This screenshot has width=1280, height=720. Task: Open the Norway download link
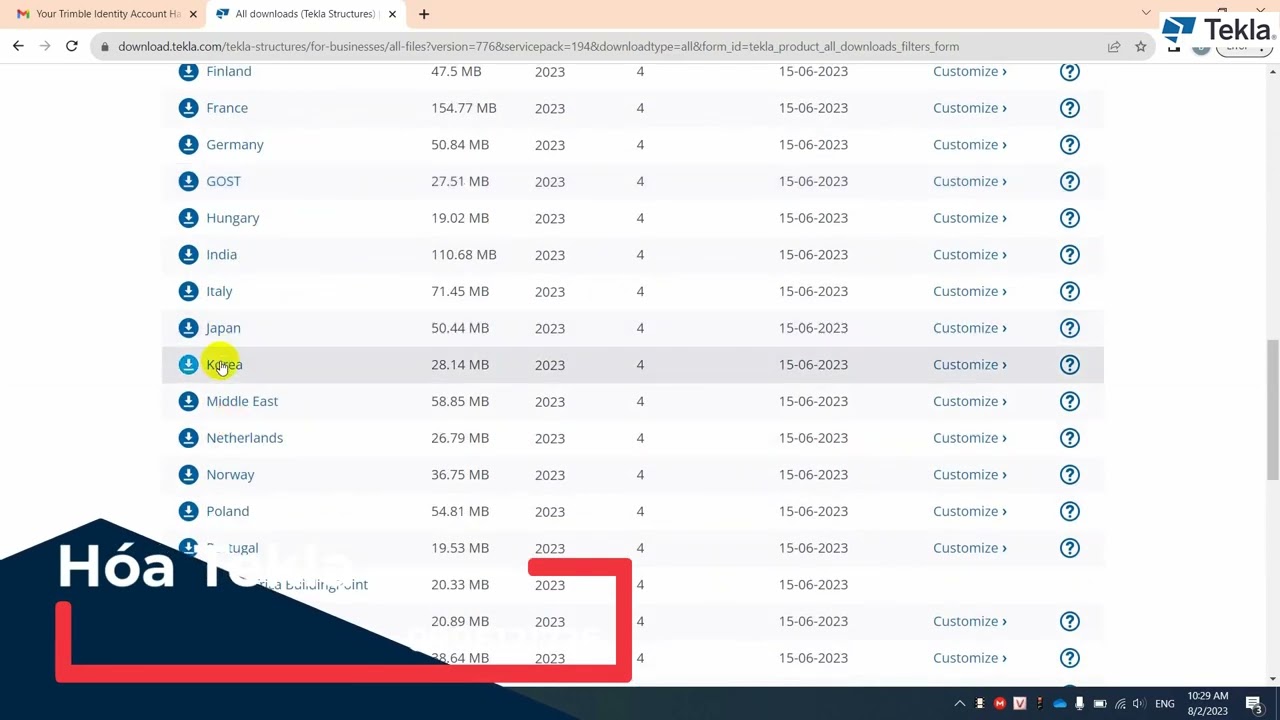pos(230,474)
